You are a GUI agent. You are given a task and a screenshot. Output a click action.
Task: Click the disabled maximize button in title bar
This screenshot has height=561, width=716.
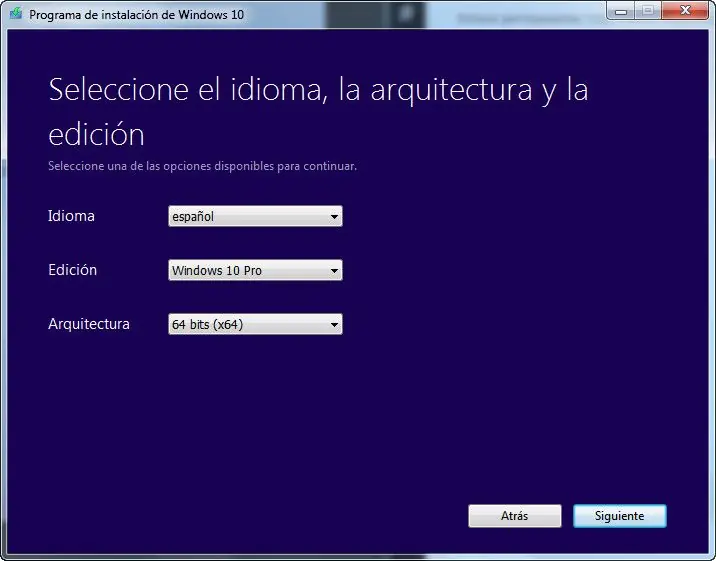tap(648, 10)
